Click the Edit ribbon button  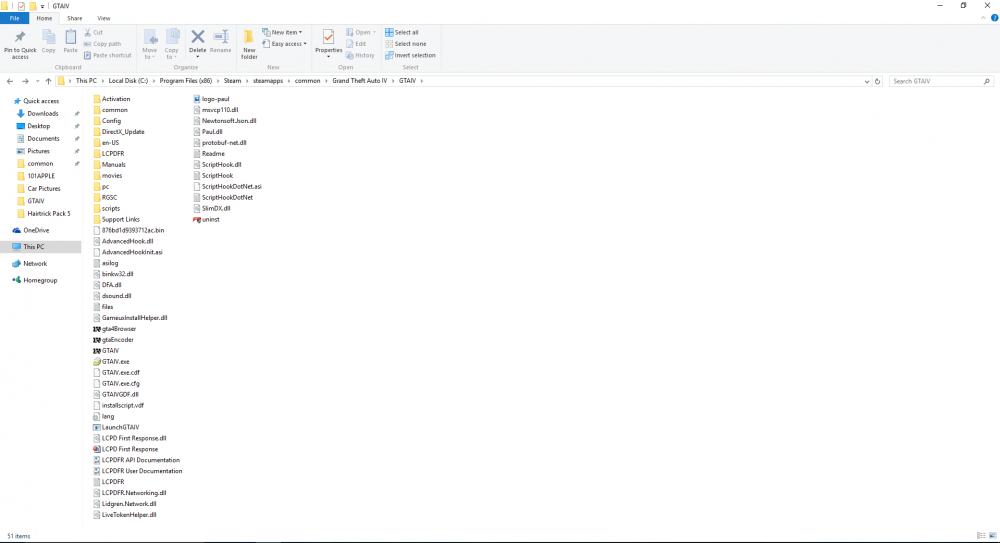point(356,44)
